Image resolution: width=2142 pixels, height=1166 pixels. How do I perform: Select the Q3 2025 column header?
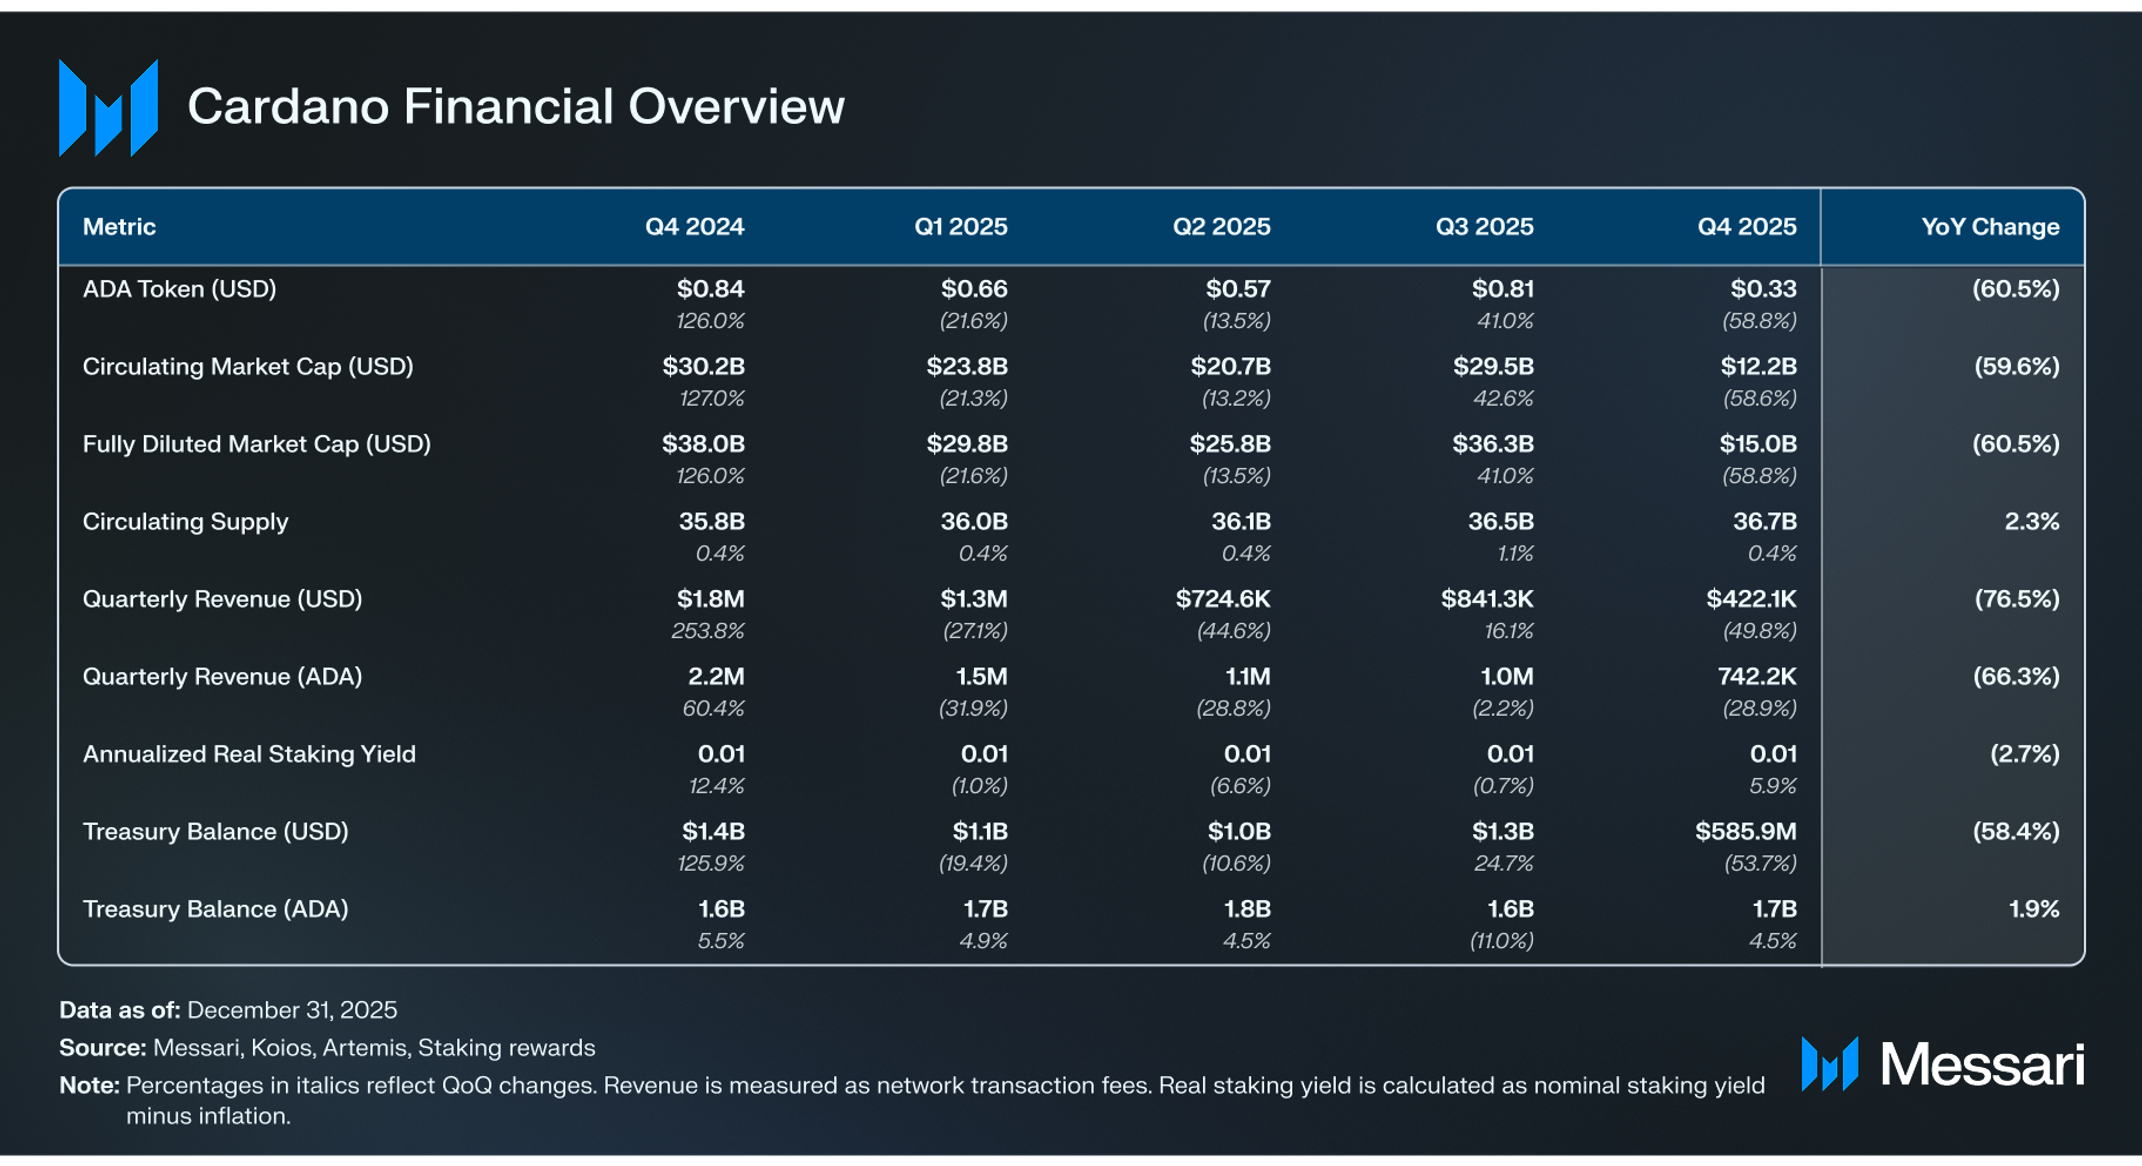pyautogui.click(x=1484, y=227)
